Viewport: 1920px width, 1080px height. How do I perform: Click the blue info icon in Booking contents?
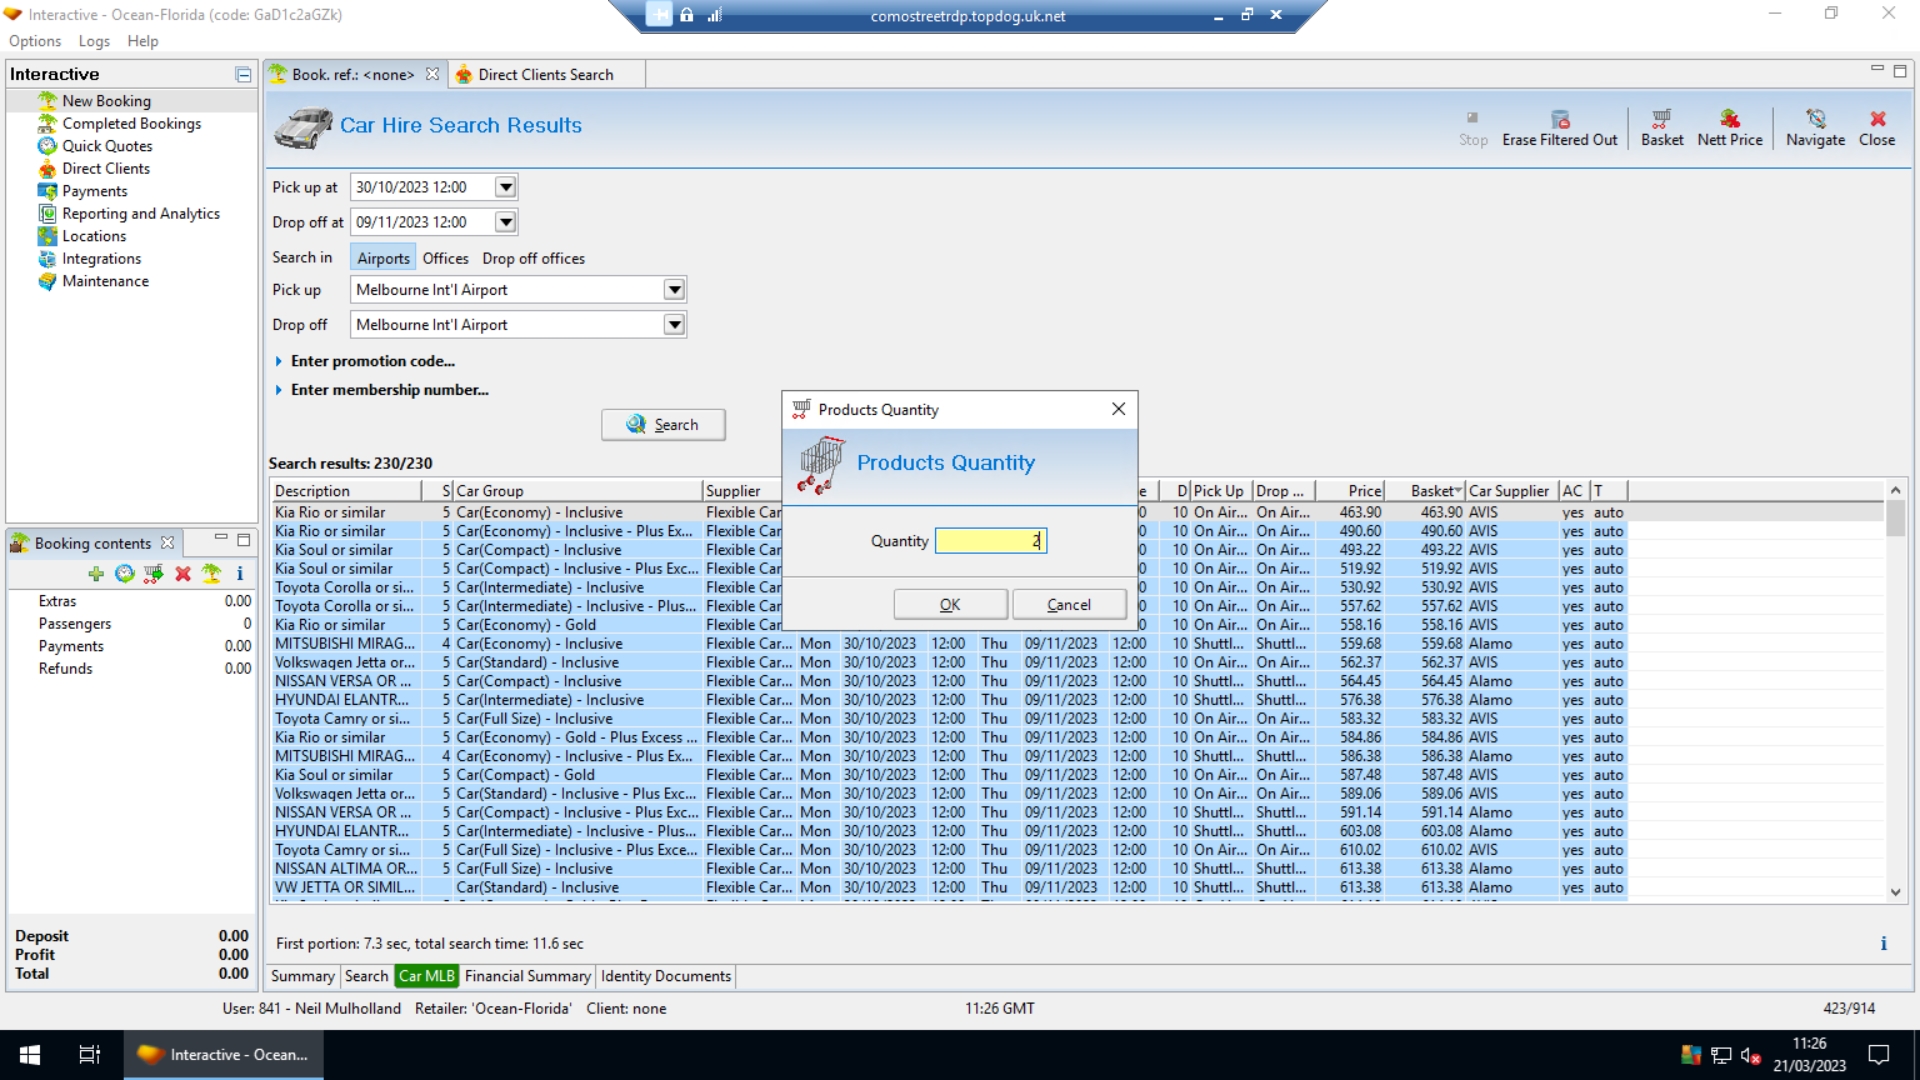240,574
